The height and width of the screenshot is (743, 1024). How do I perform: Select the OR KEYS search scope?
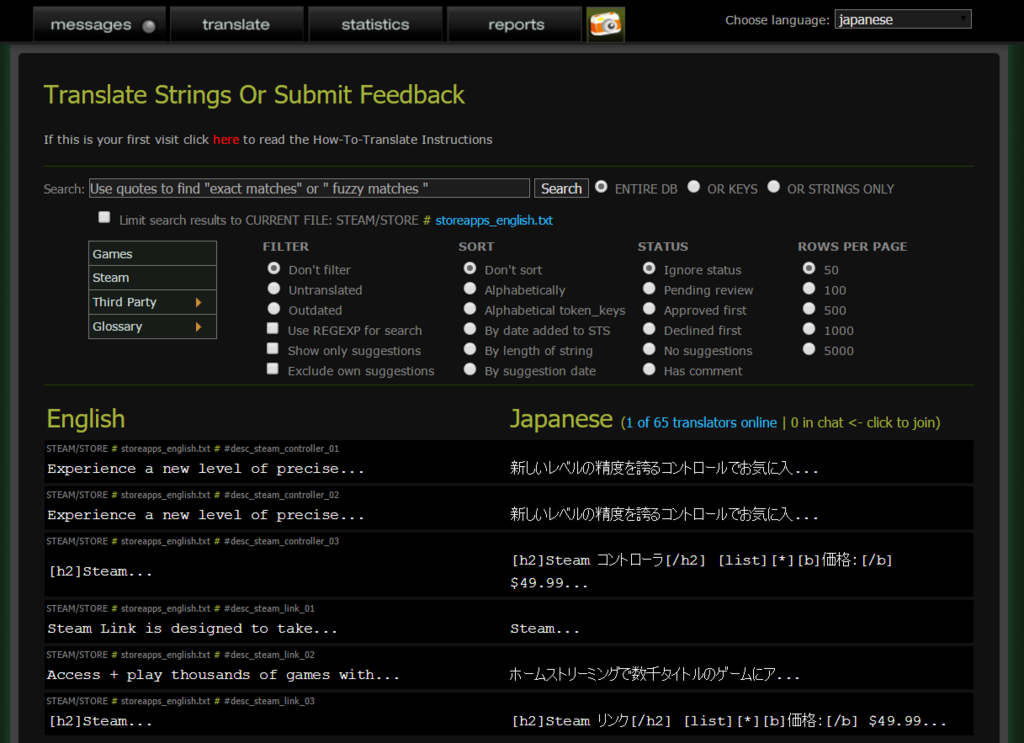click(x=694, y=187)
